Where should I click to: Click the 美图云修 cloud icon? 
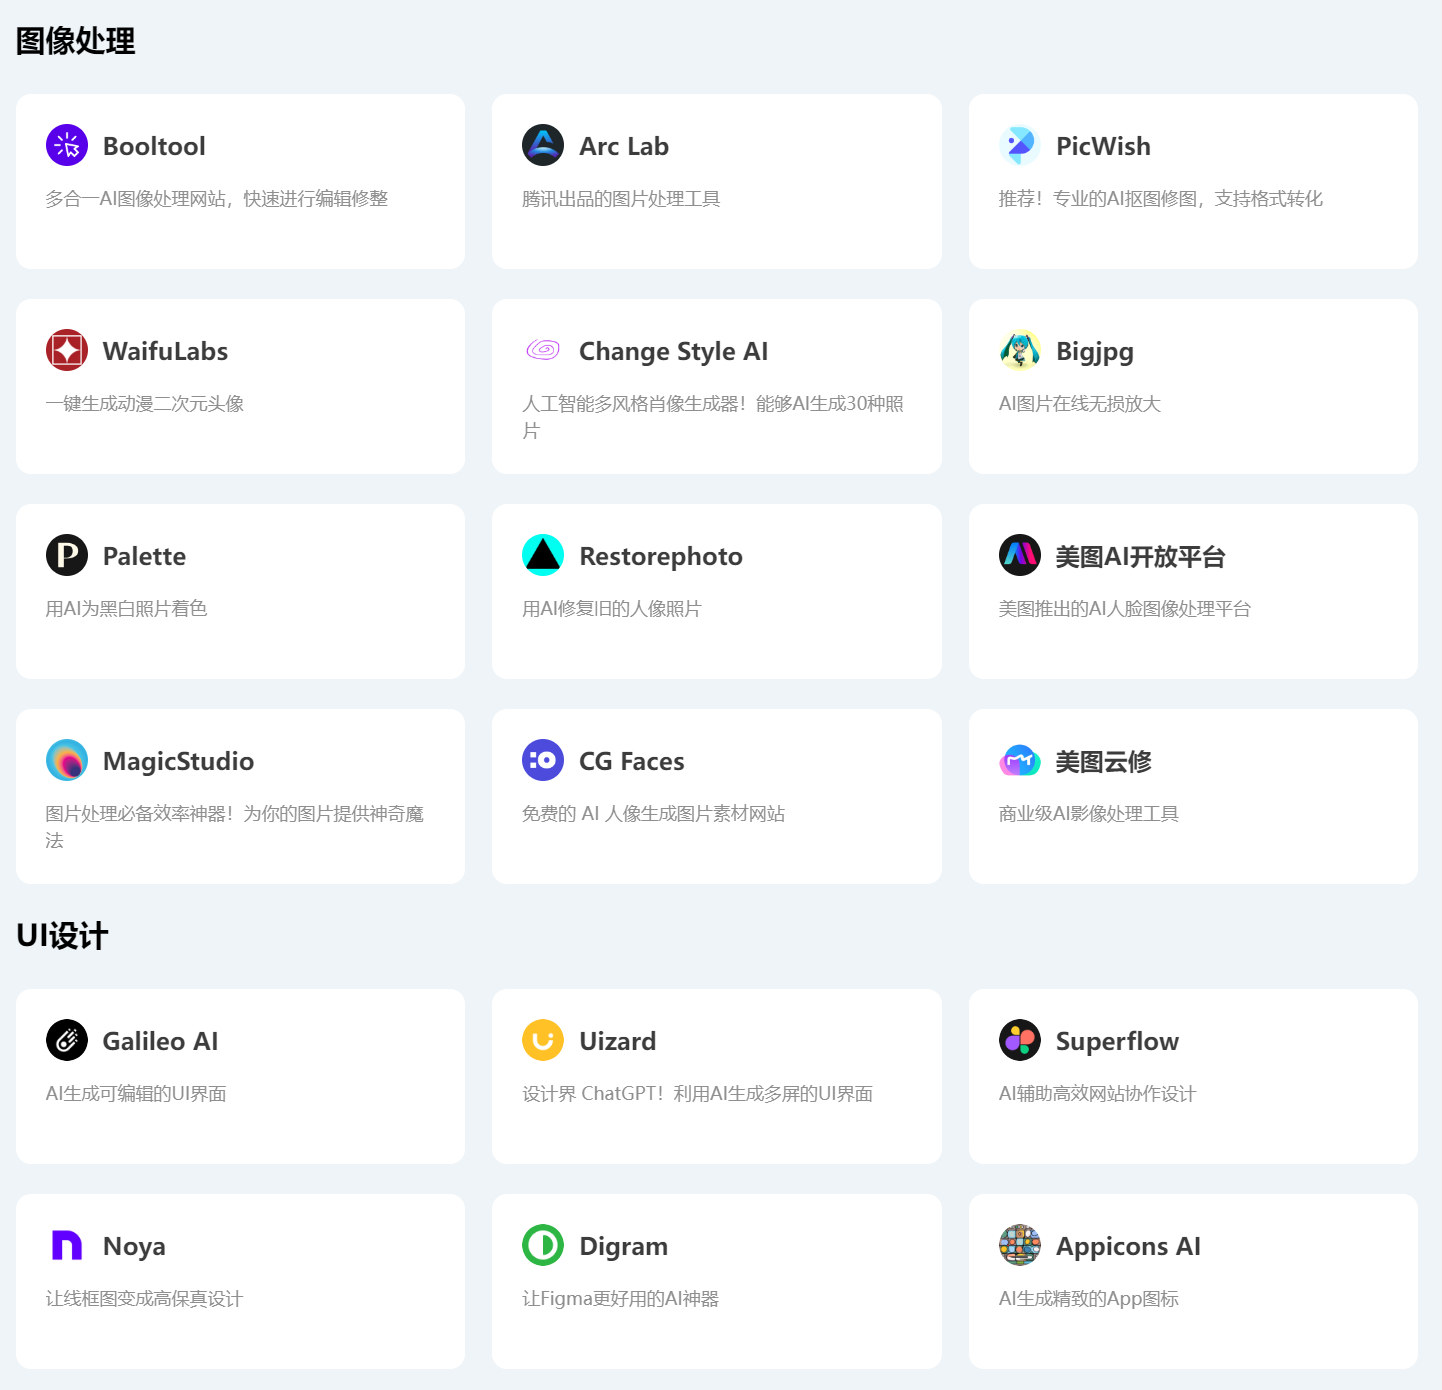click(x=1020, y=761)
